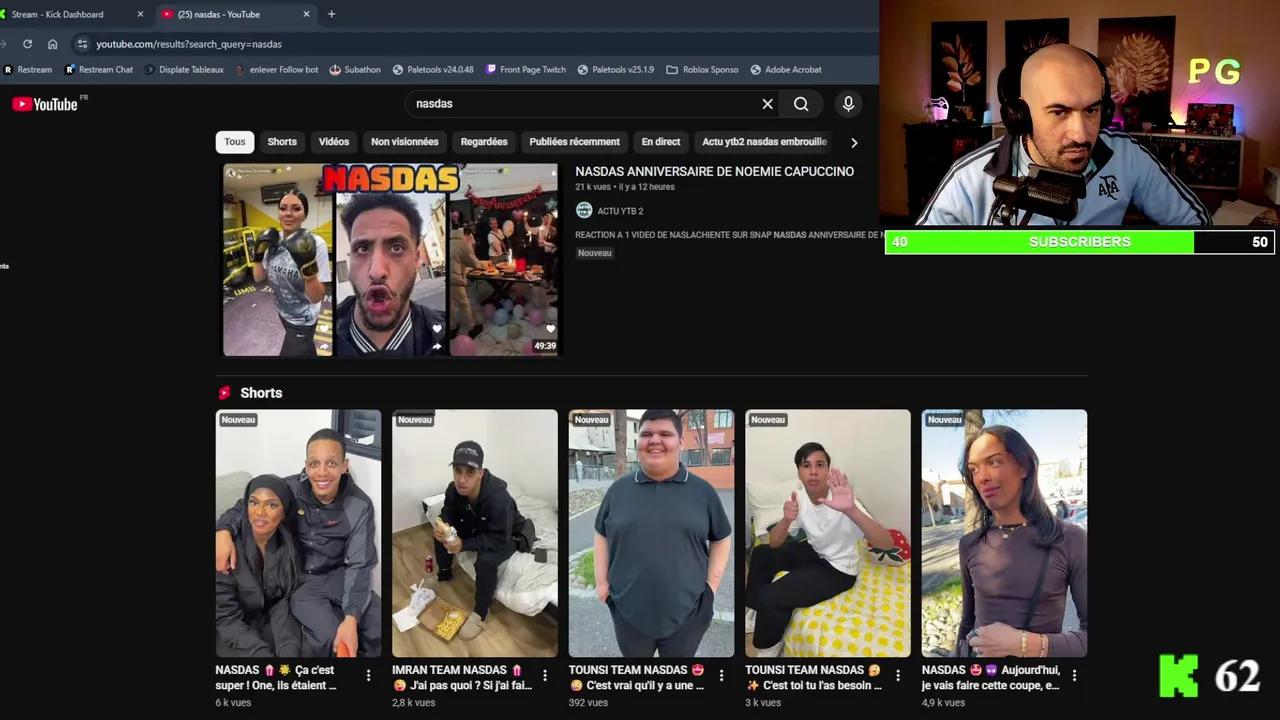Screen dimensions: 1280x720
Task: Go to the browser home page icon
Action: 52,44
